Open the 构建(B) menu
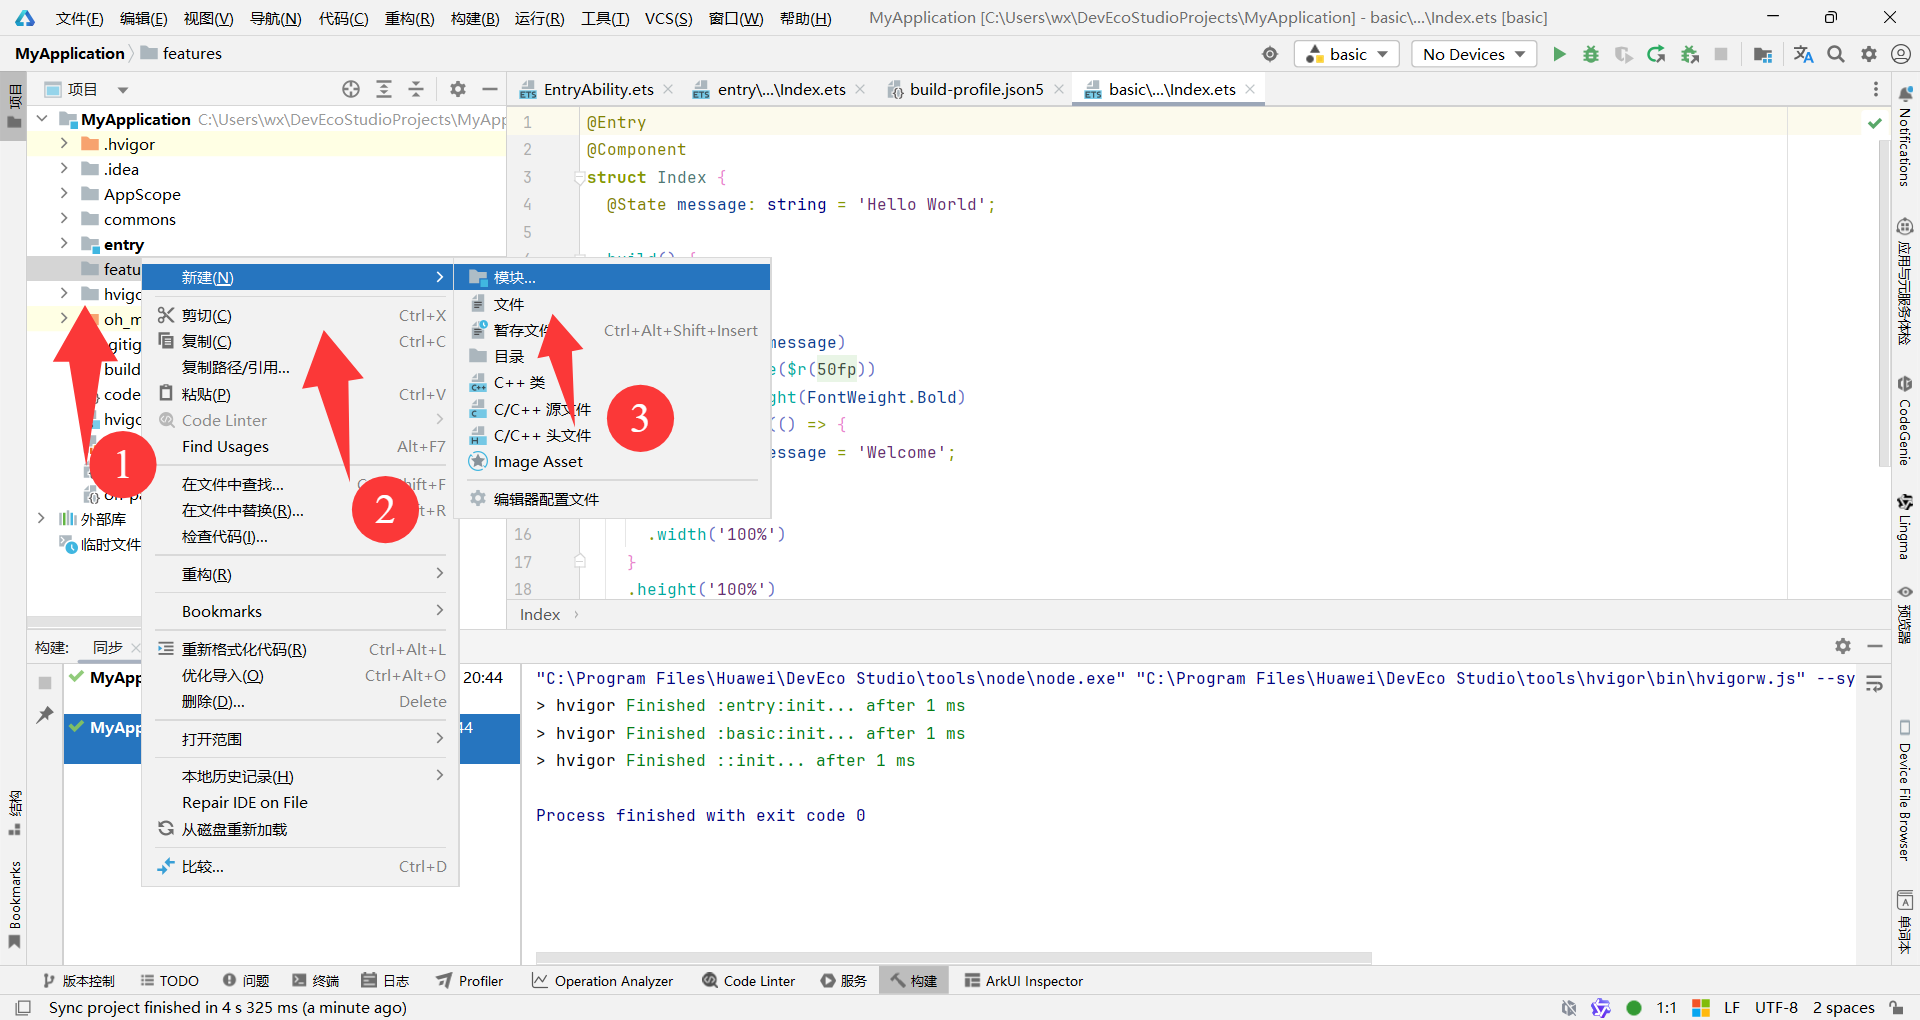 coord(475,18)
